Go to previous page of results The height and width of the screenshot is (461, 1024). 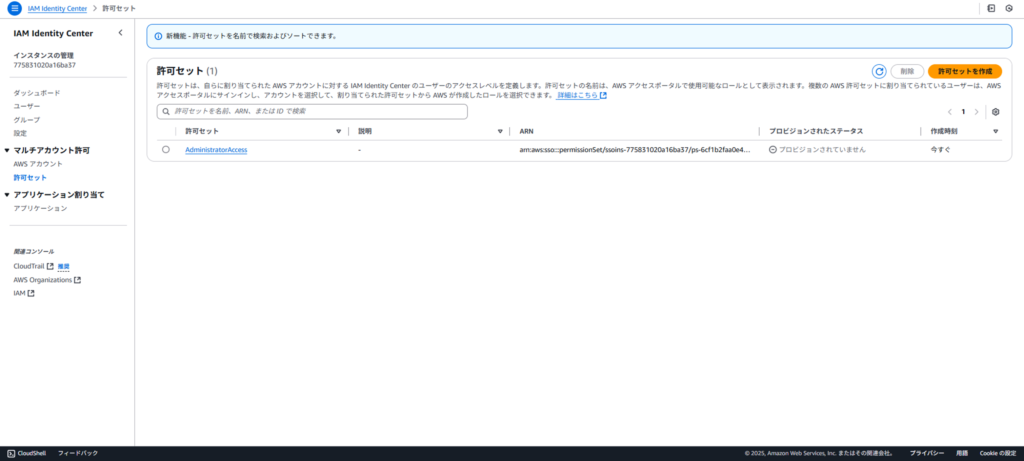pos(950,112)
